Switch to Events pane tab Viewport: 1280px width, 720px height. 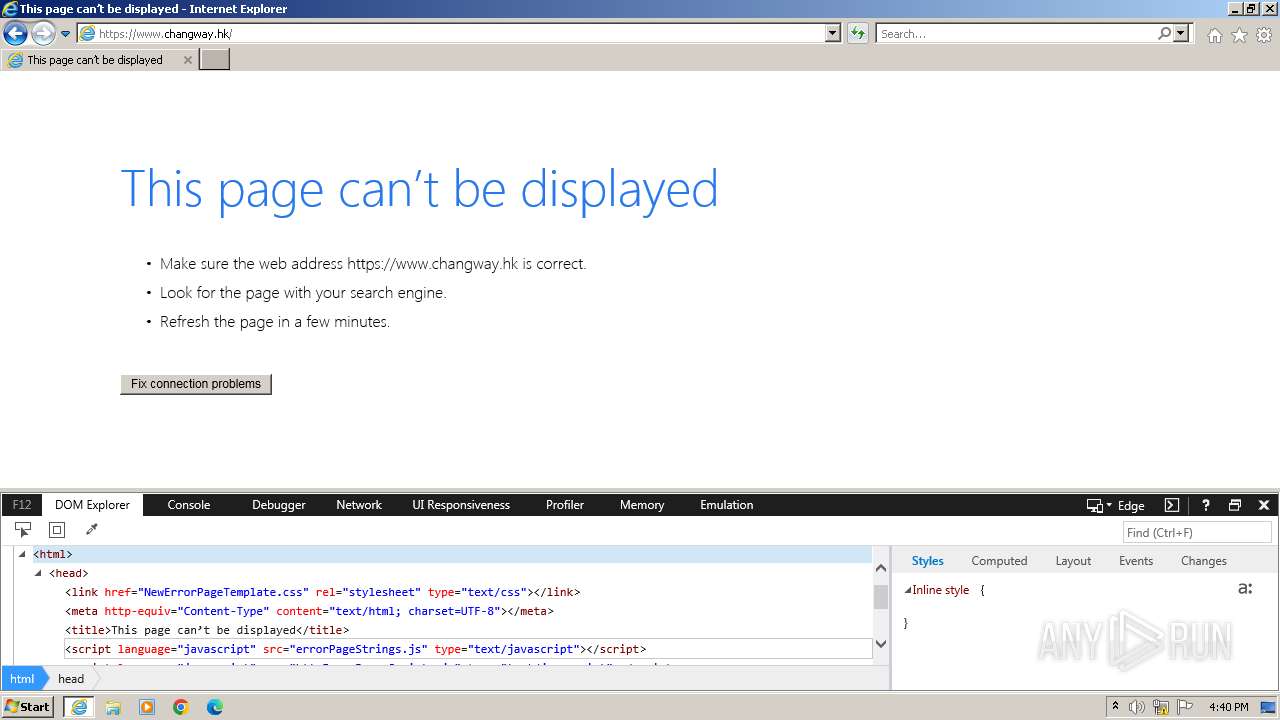click(1136, 561)
